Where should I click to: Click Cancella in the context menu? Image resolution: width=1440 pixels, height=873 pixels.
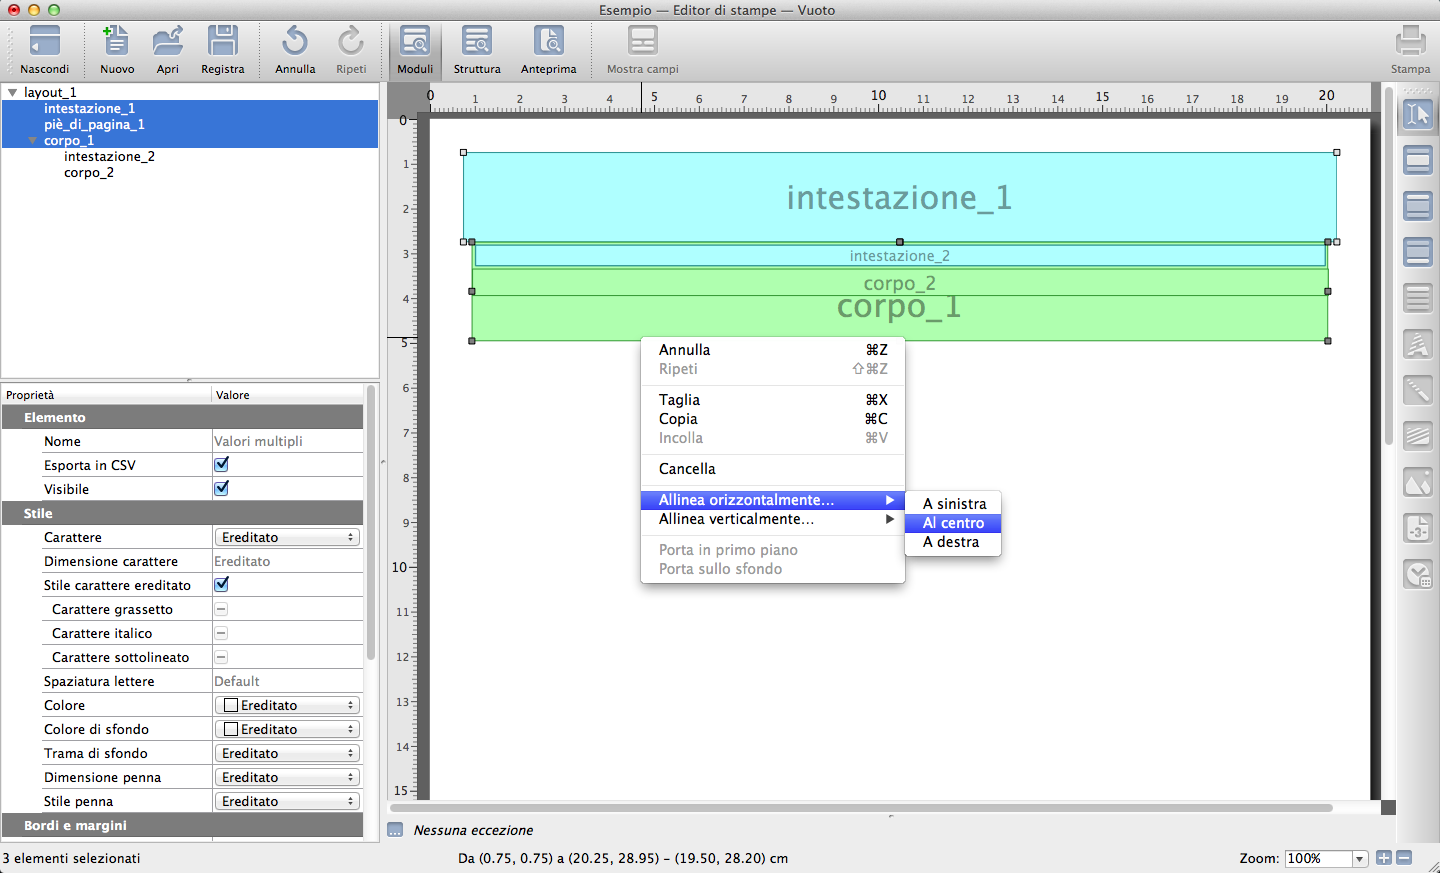click(687, 469)
